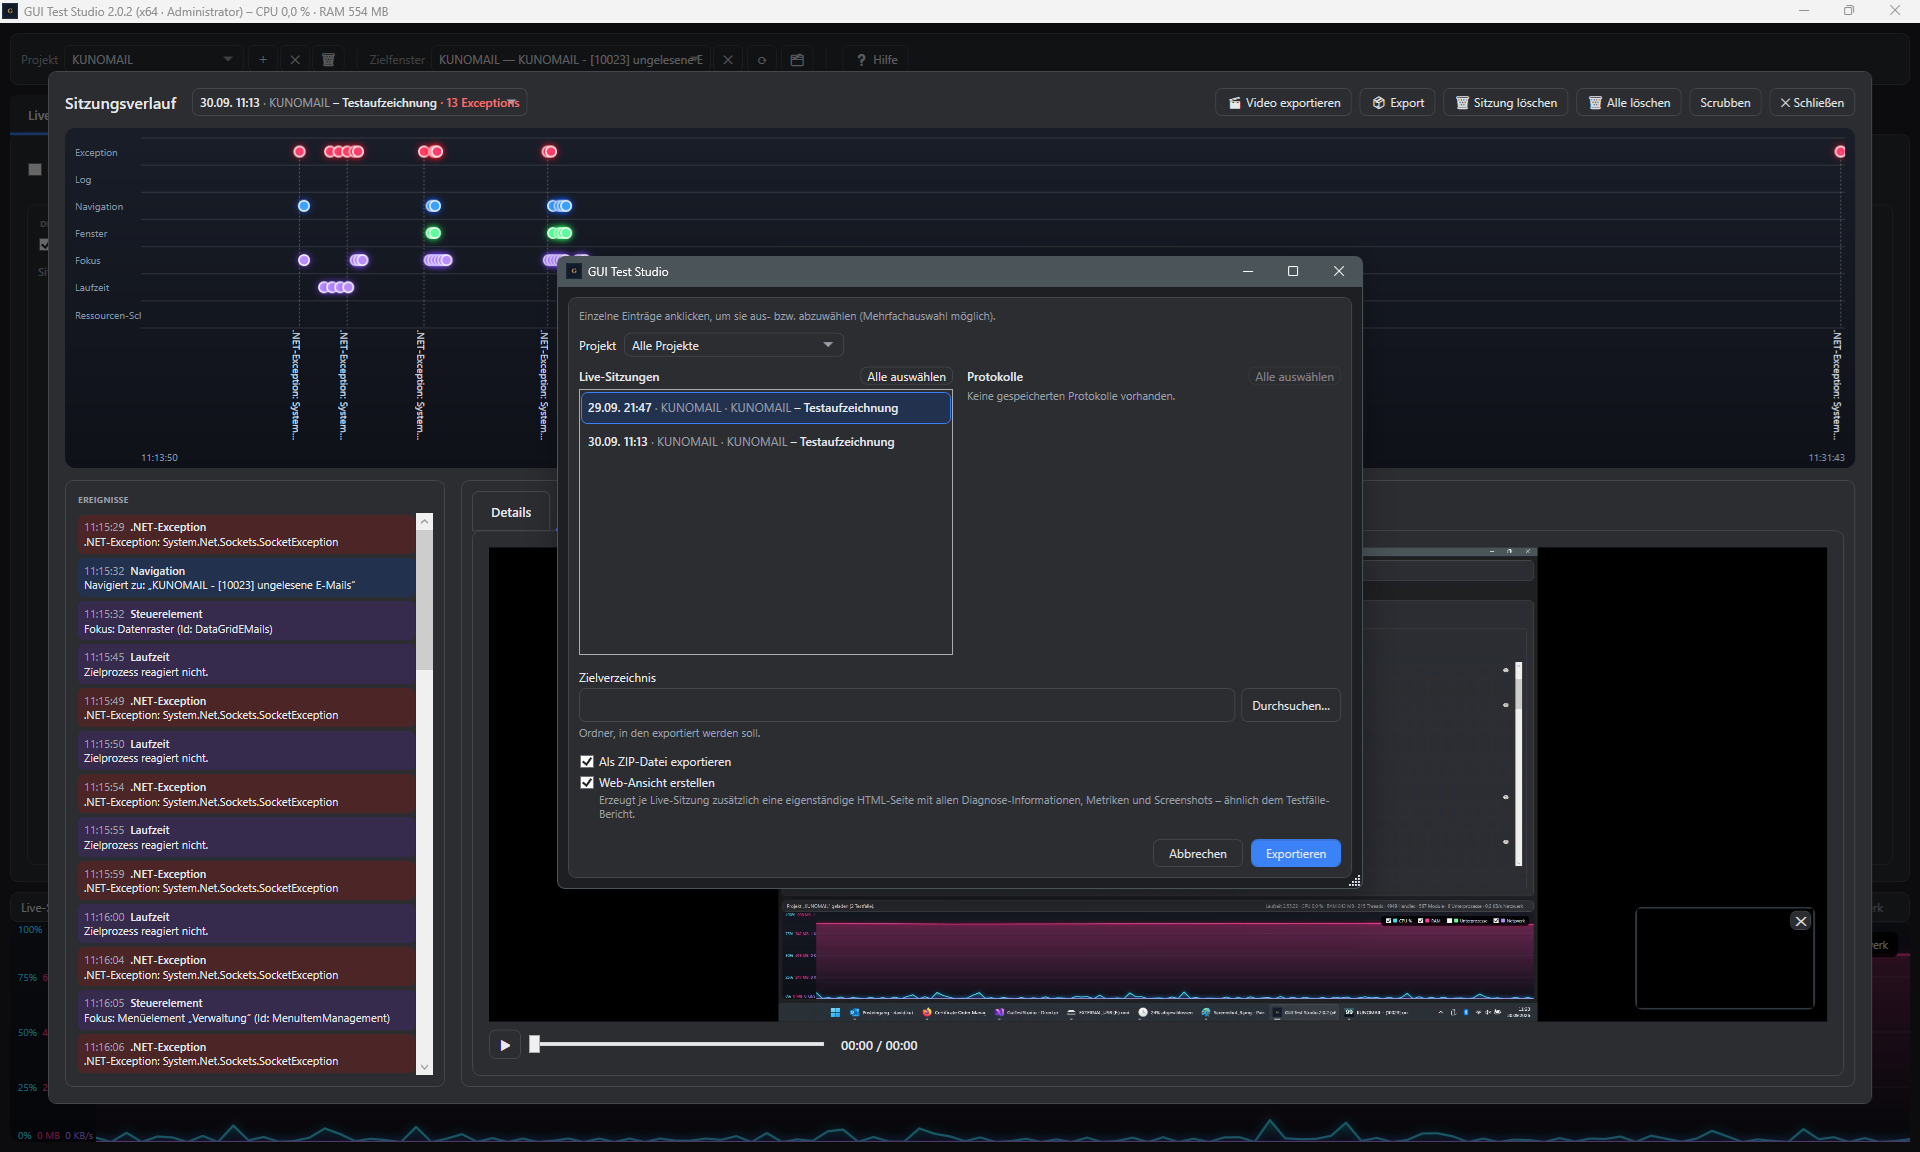This screenshot has height=1152, width=1920.
Task: Click the Zielverzeichnis input field
Action: (x=906, y=705)
